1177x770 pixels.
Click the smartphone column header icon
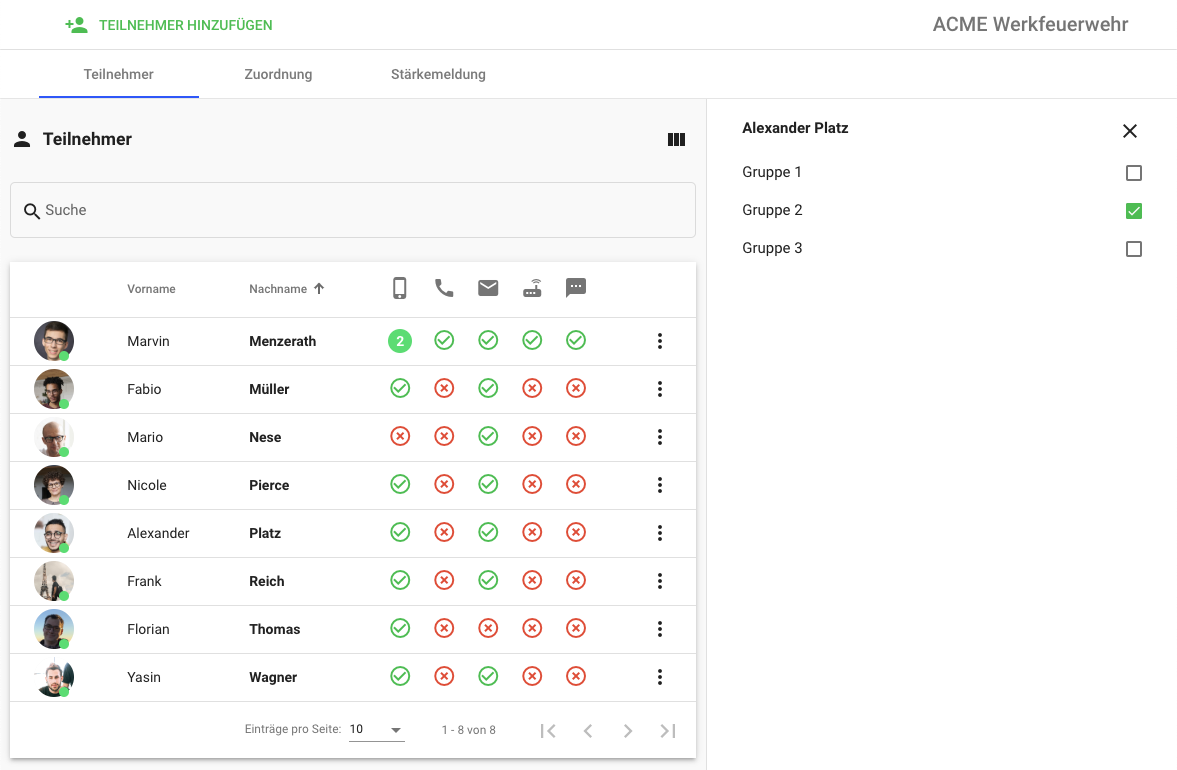click(400, 289)
